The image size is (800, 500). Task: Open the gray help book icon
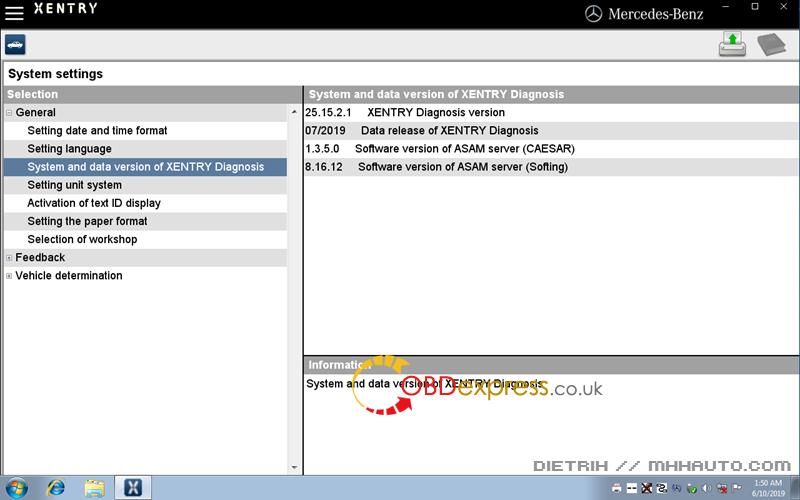click(x=772, y=45)
